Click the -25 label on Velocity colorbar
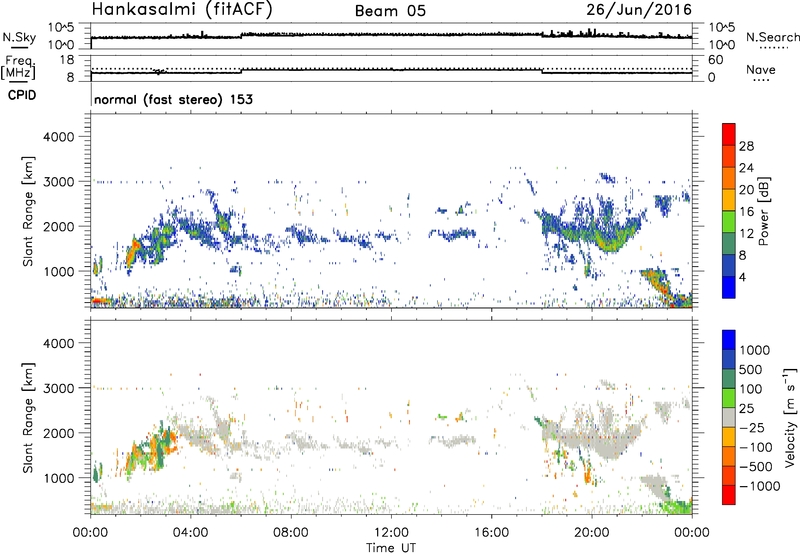 tap(752, 428)
